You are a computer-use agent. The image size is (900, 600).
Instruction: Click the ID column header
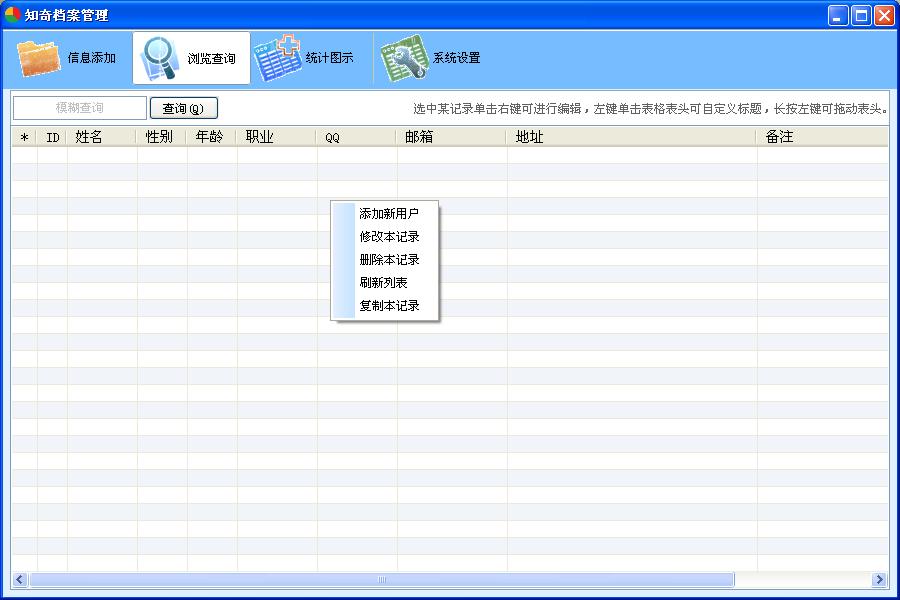[52, 137]
